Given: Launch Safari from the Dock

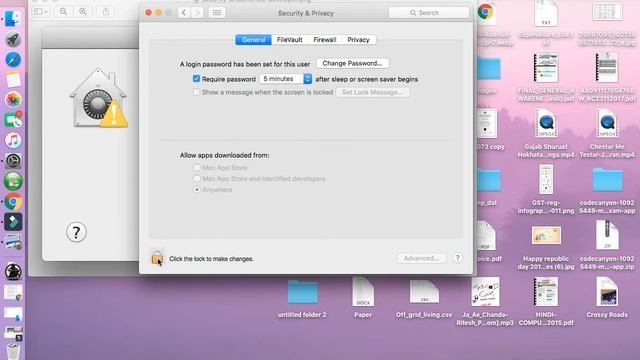Looking at the screenshot, I should click(x=13, y=60).
